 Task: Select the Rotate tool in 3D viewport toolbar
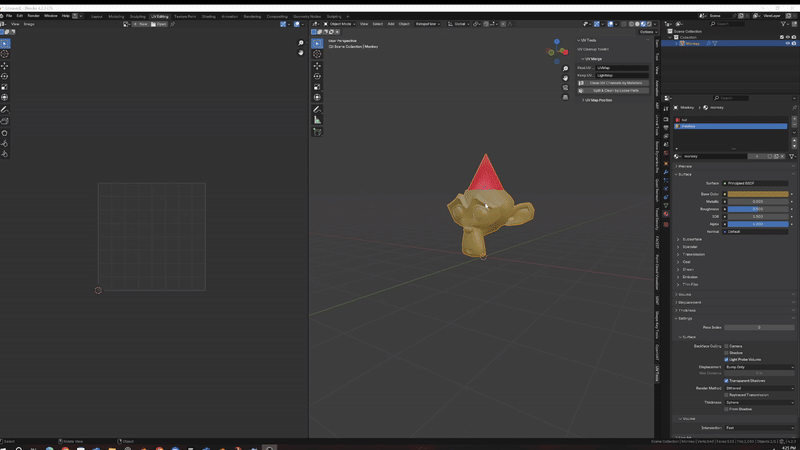click(x=317, y=76)
